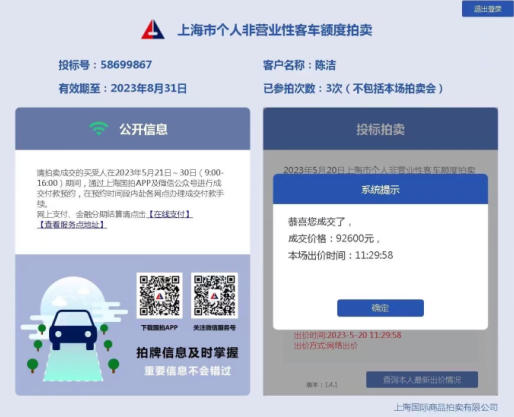Click the red 出价时间 bid time text

[347, 335]
